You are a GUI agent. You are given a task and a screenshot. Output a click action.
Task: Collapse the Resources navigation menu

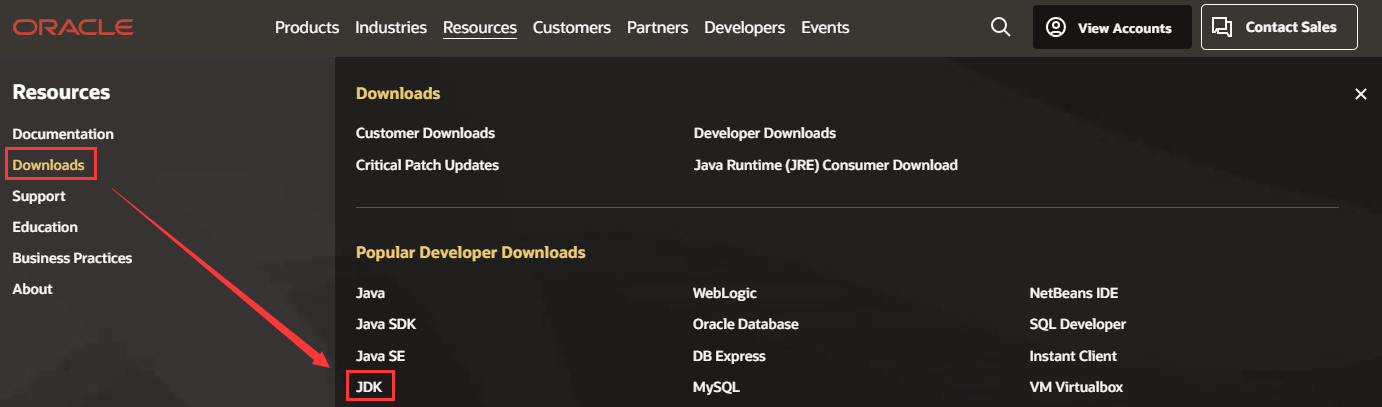pyautogui.click(x=480, y=28)
